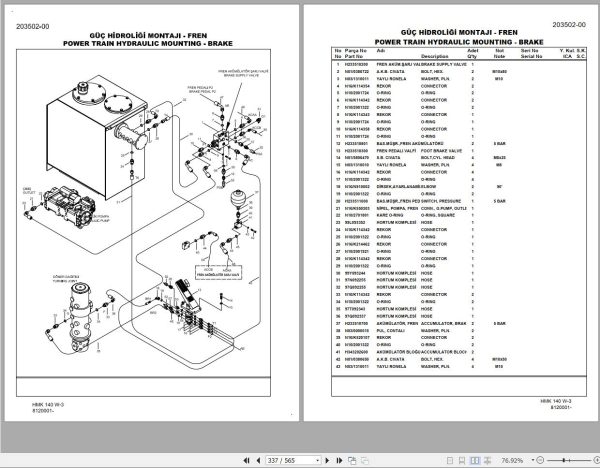Image resolution: width=600 pixels, height=468 pixels.
Task: Click the next view icon
Action: click(x=364, y=460)
